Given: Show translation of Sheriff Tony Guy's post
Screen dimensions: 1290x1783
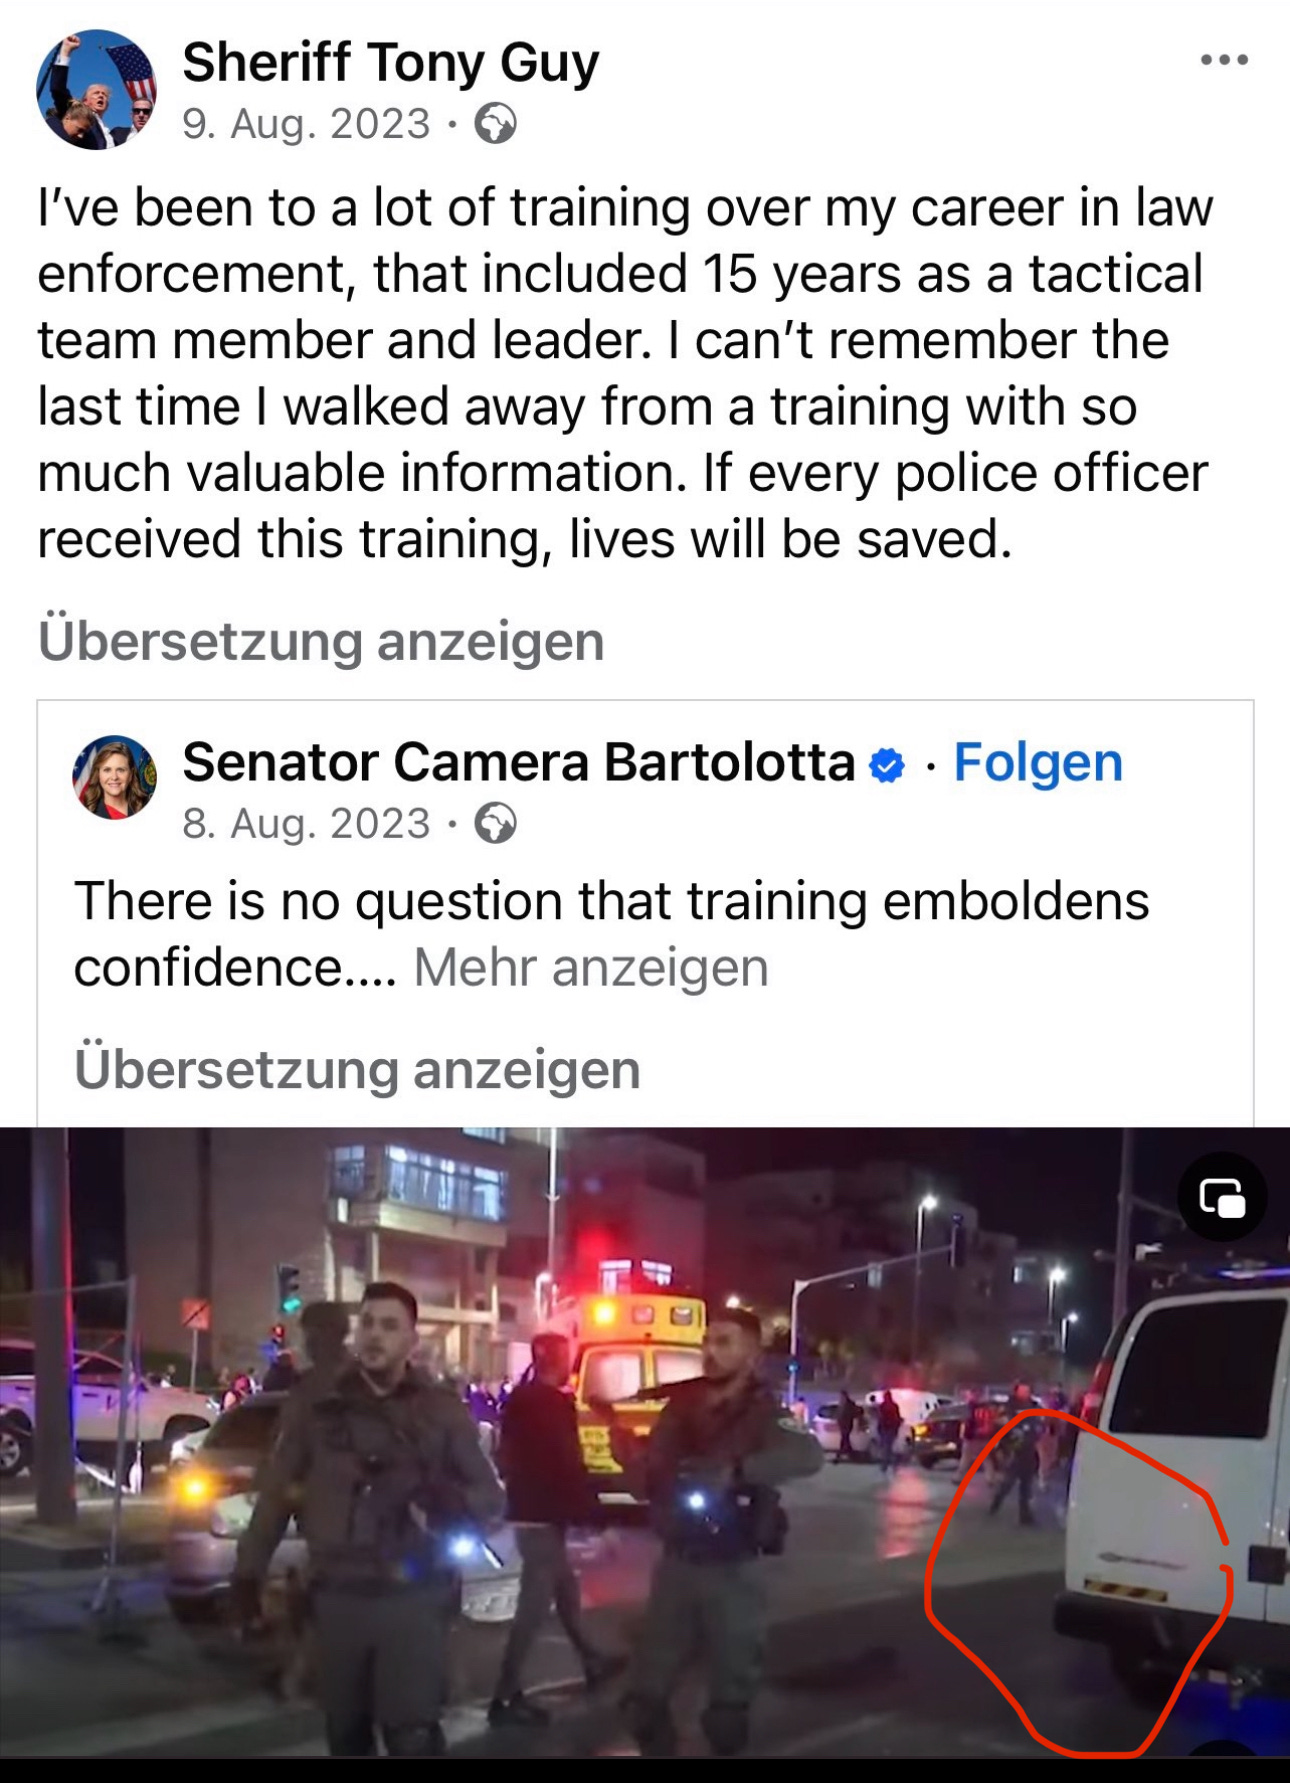Looking at the screenshot, I should tap(321, 640).
